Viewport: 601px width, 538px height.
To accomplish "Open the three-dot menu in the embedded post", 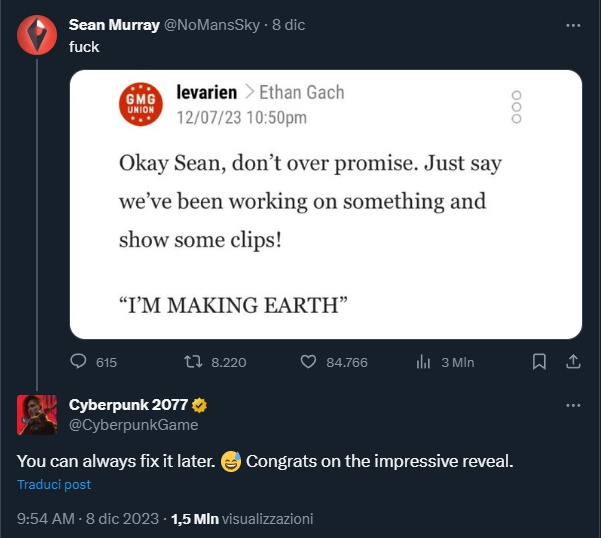I will click(x=517, y=107).
